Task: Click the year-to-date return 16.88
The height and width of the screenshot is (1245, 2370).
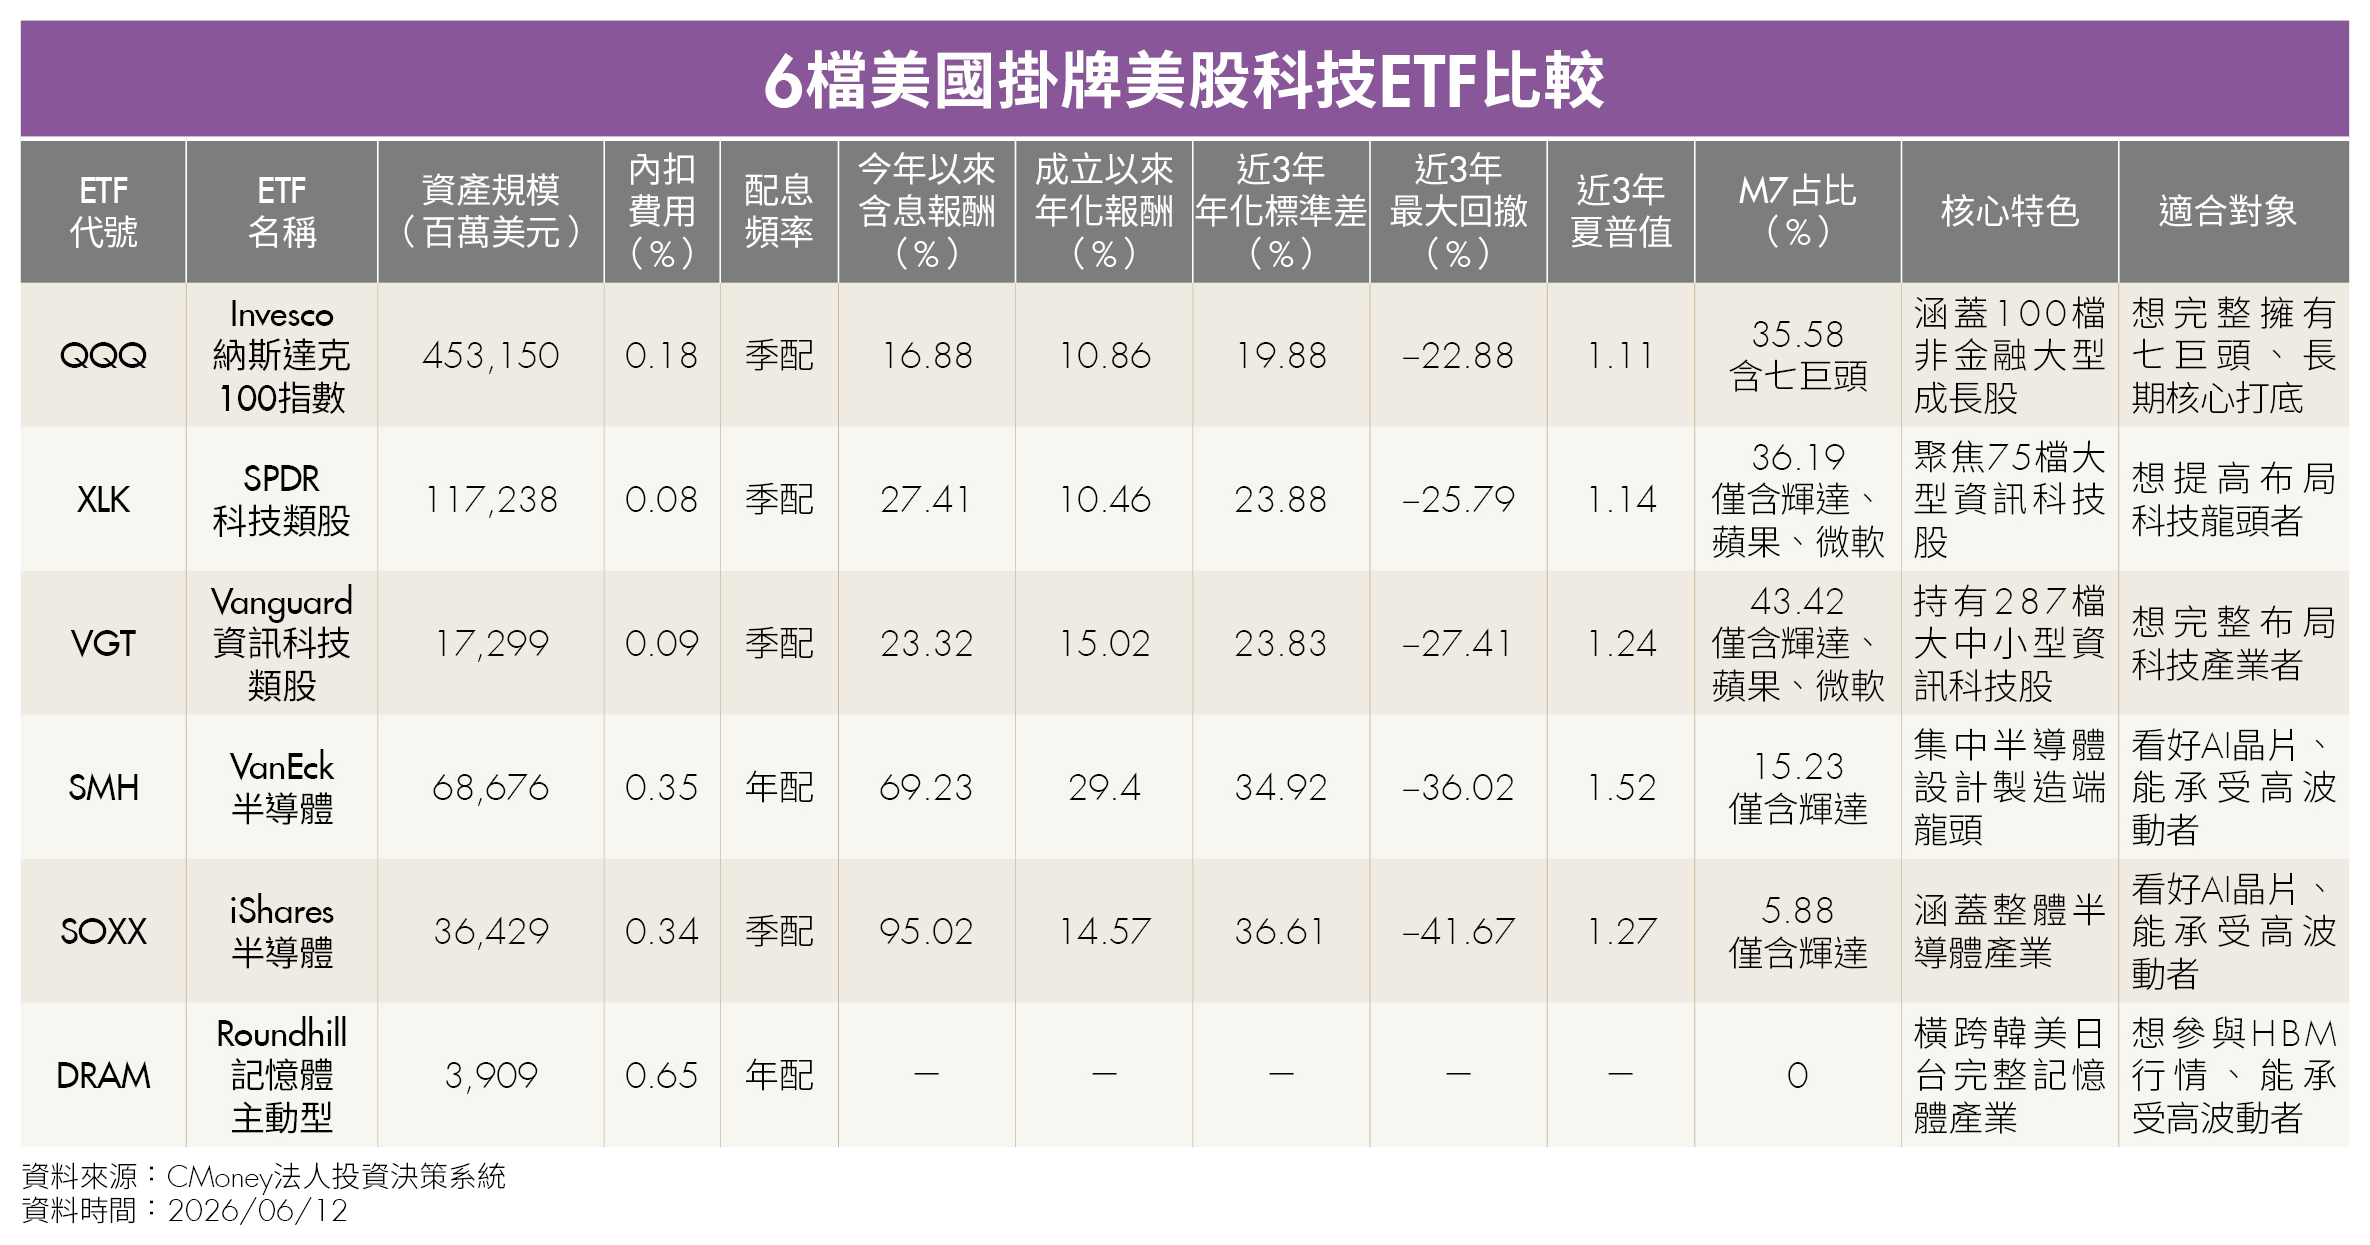Action: click(x=926, y=355)
